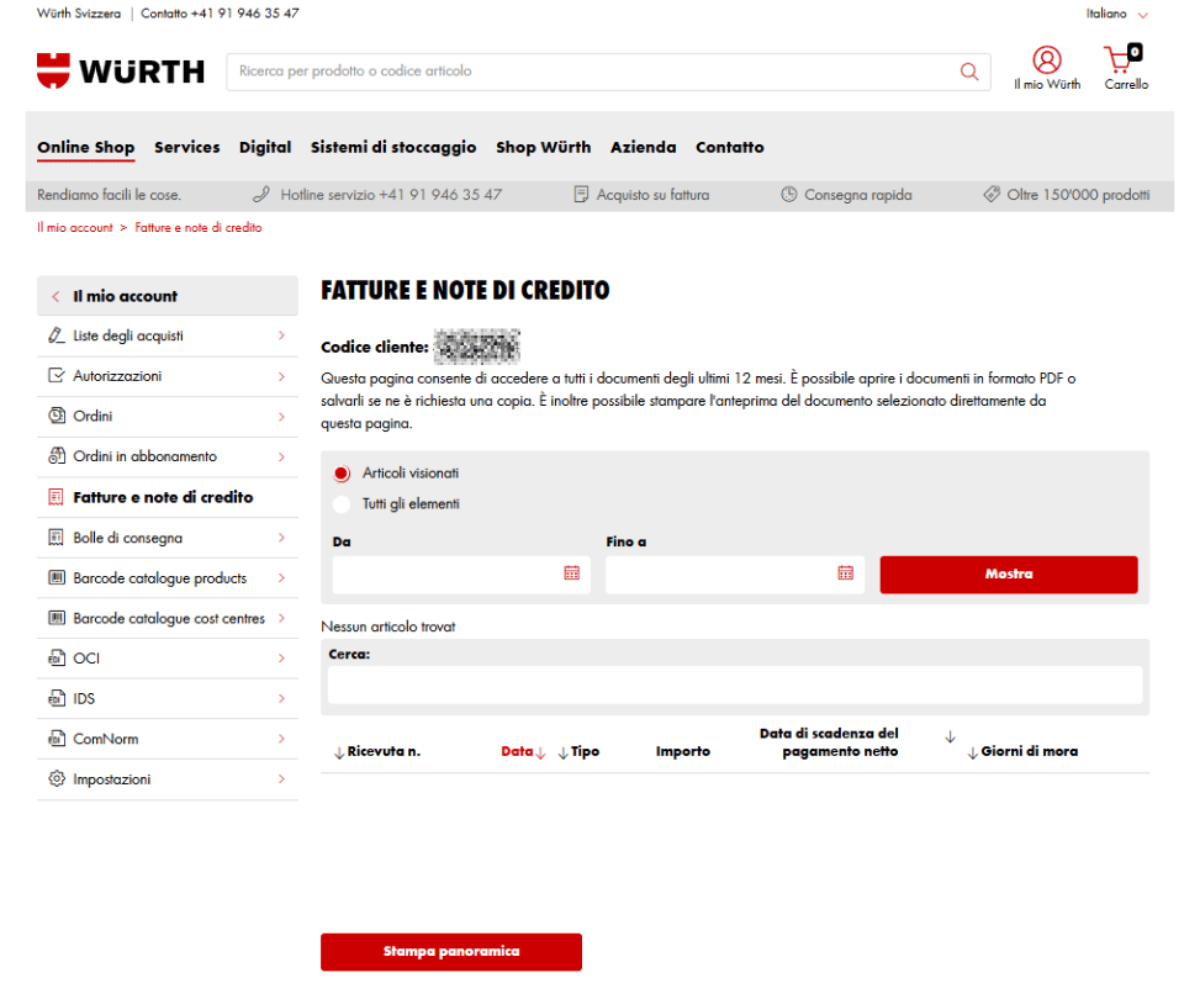1200x983 pixels.
Task: Select the Articoli visionati radio button
Action: [x=342, y=473]
